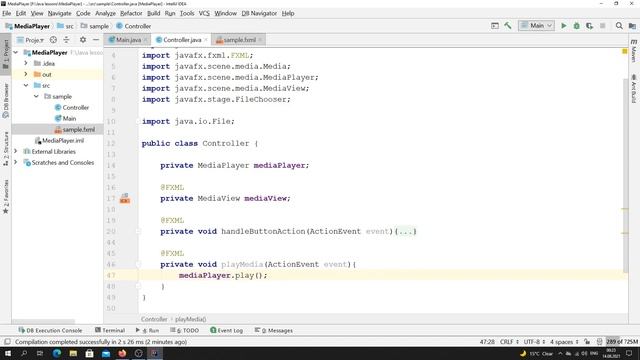Screen dimensions: 640x360
Task: Hide the Project panel with the minus icon
Action: tap(96, 40)
